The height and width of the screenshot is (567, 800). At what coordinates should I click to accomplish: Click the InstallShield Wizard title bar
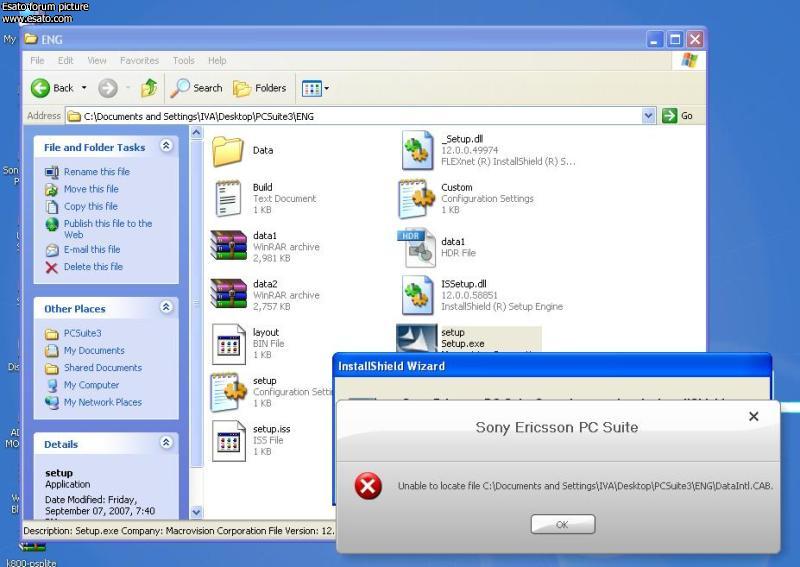tap(552, 366)
